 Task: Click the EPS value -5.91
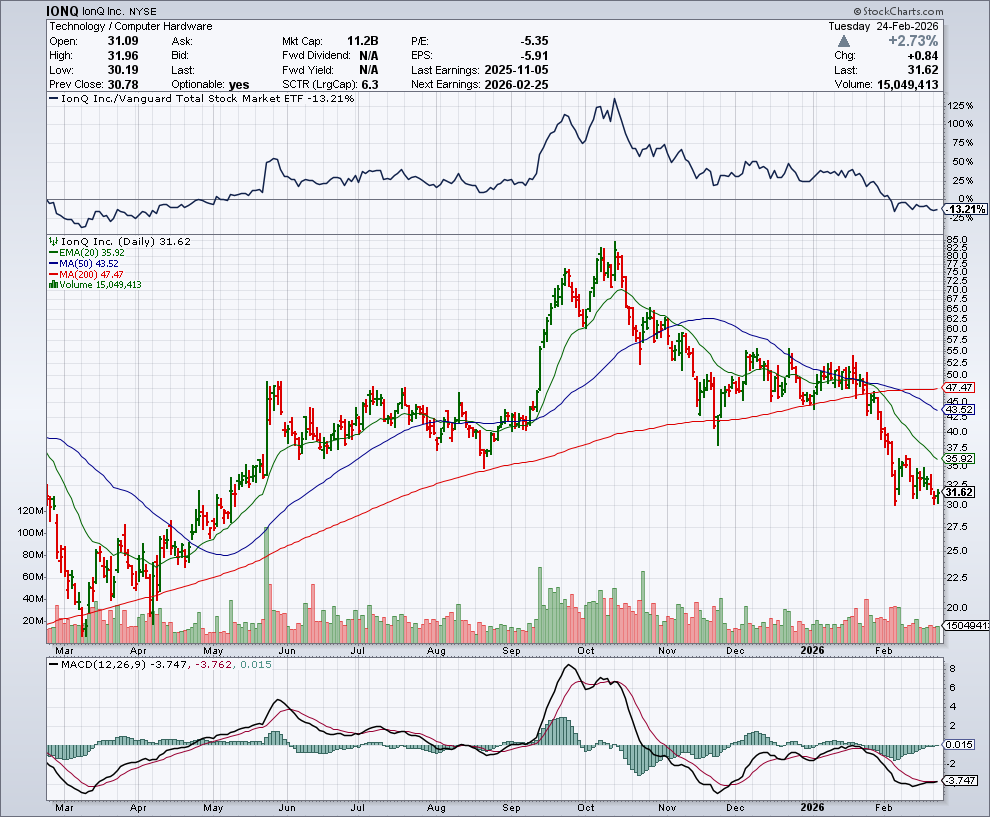[x=534, y=55]
